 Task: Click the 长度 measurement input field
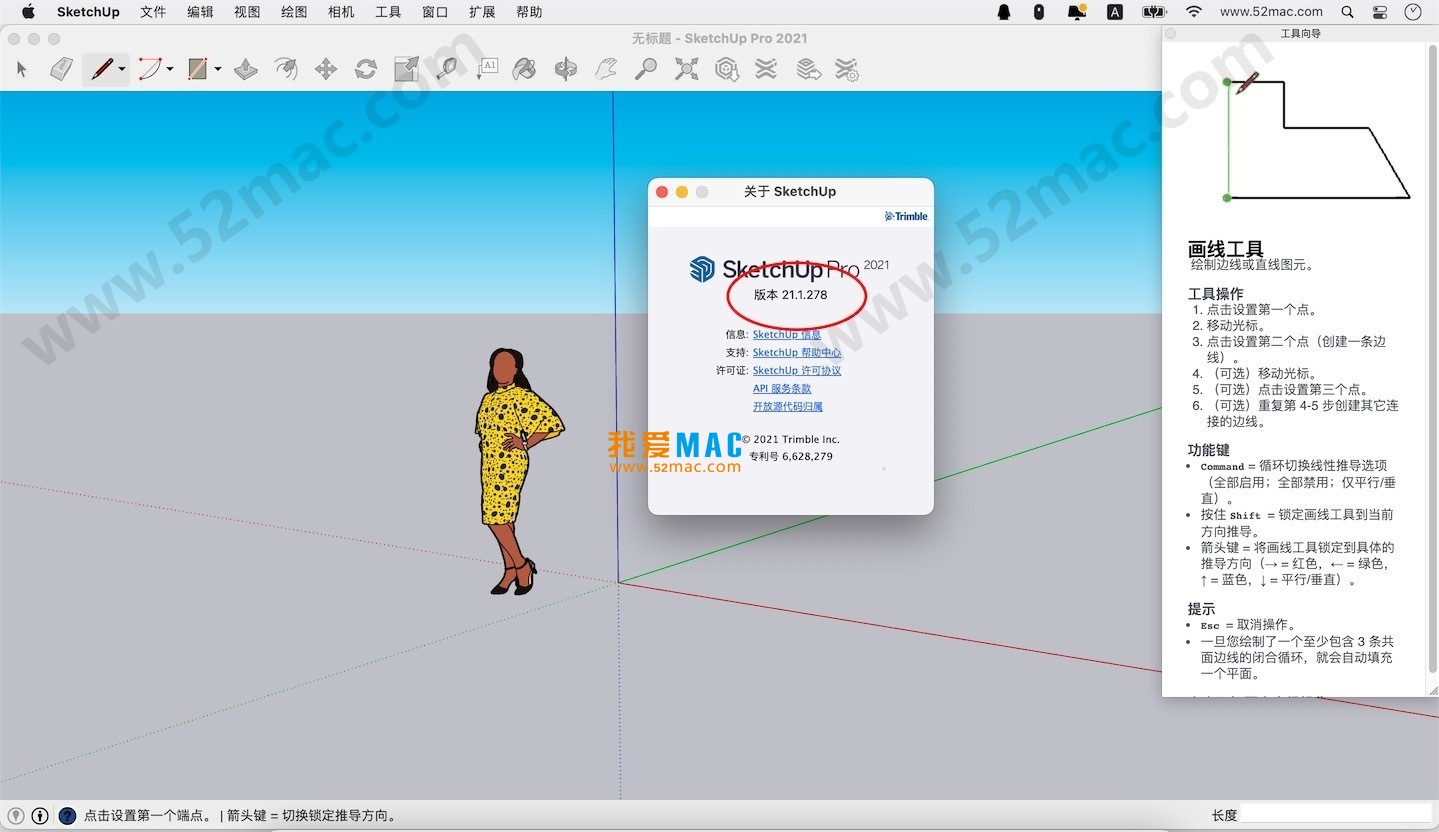(x=1336, y=815)
